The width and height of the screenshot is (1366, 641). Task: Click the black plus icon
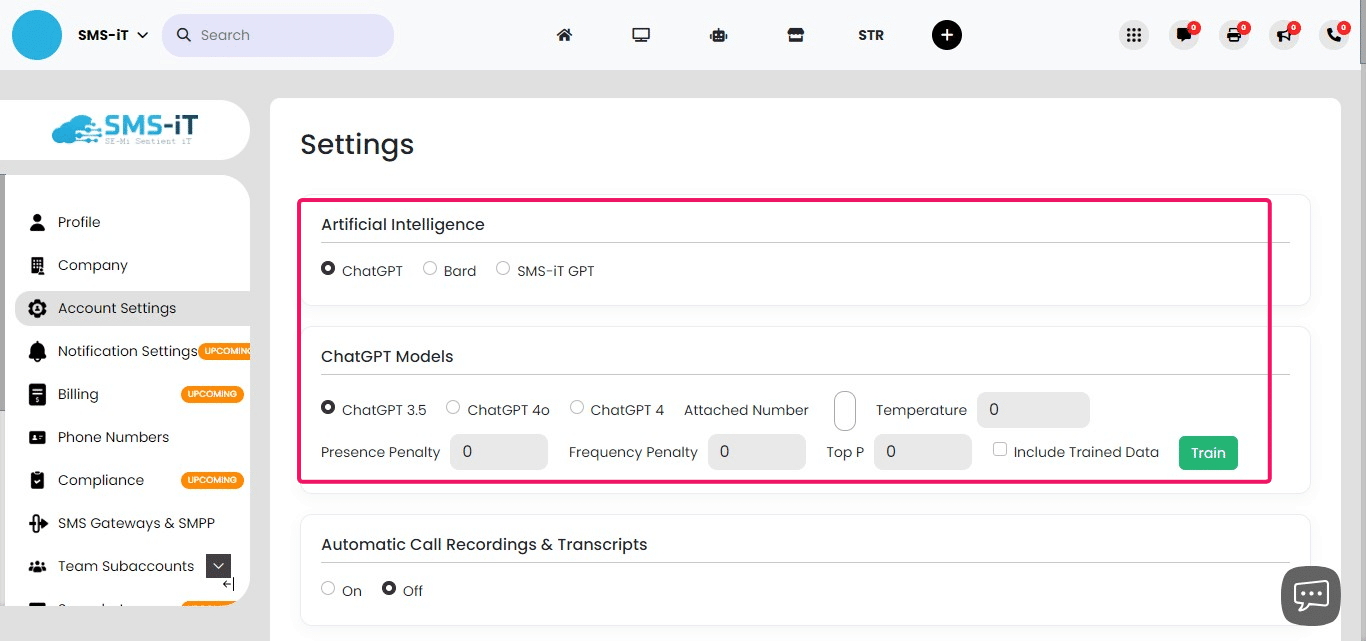946,35
